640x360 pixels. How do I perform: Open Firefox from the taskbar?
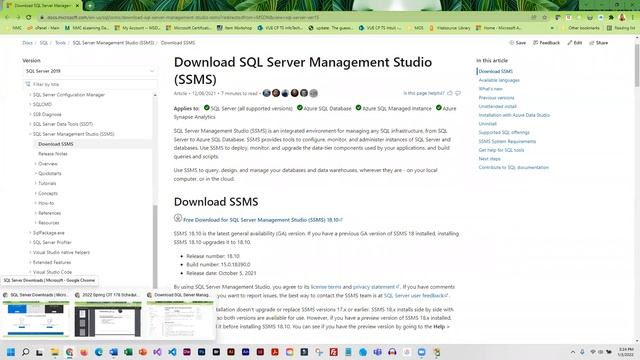click(84, 352)
